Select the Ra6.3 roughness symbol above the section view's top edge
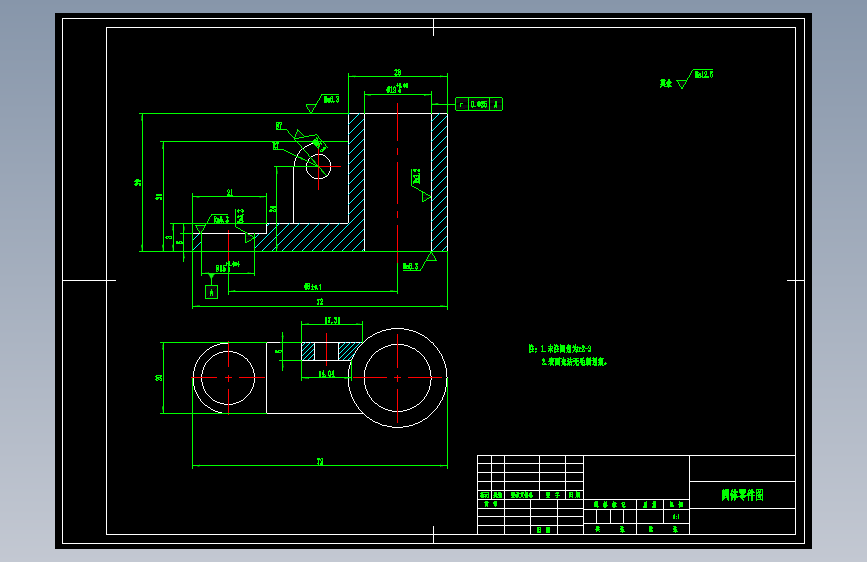This screenshot has height=562, width=867. click(323, 102)
